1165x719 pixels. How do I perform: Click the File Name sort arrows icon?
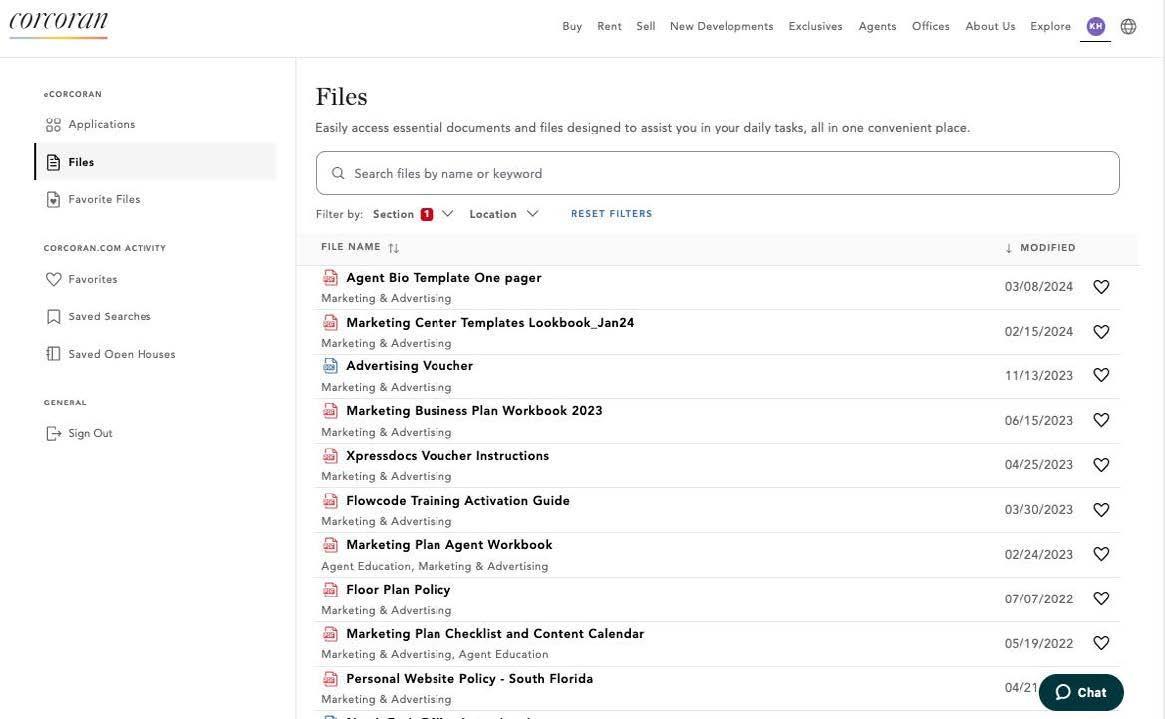coord(393,248)
